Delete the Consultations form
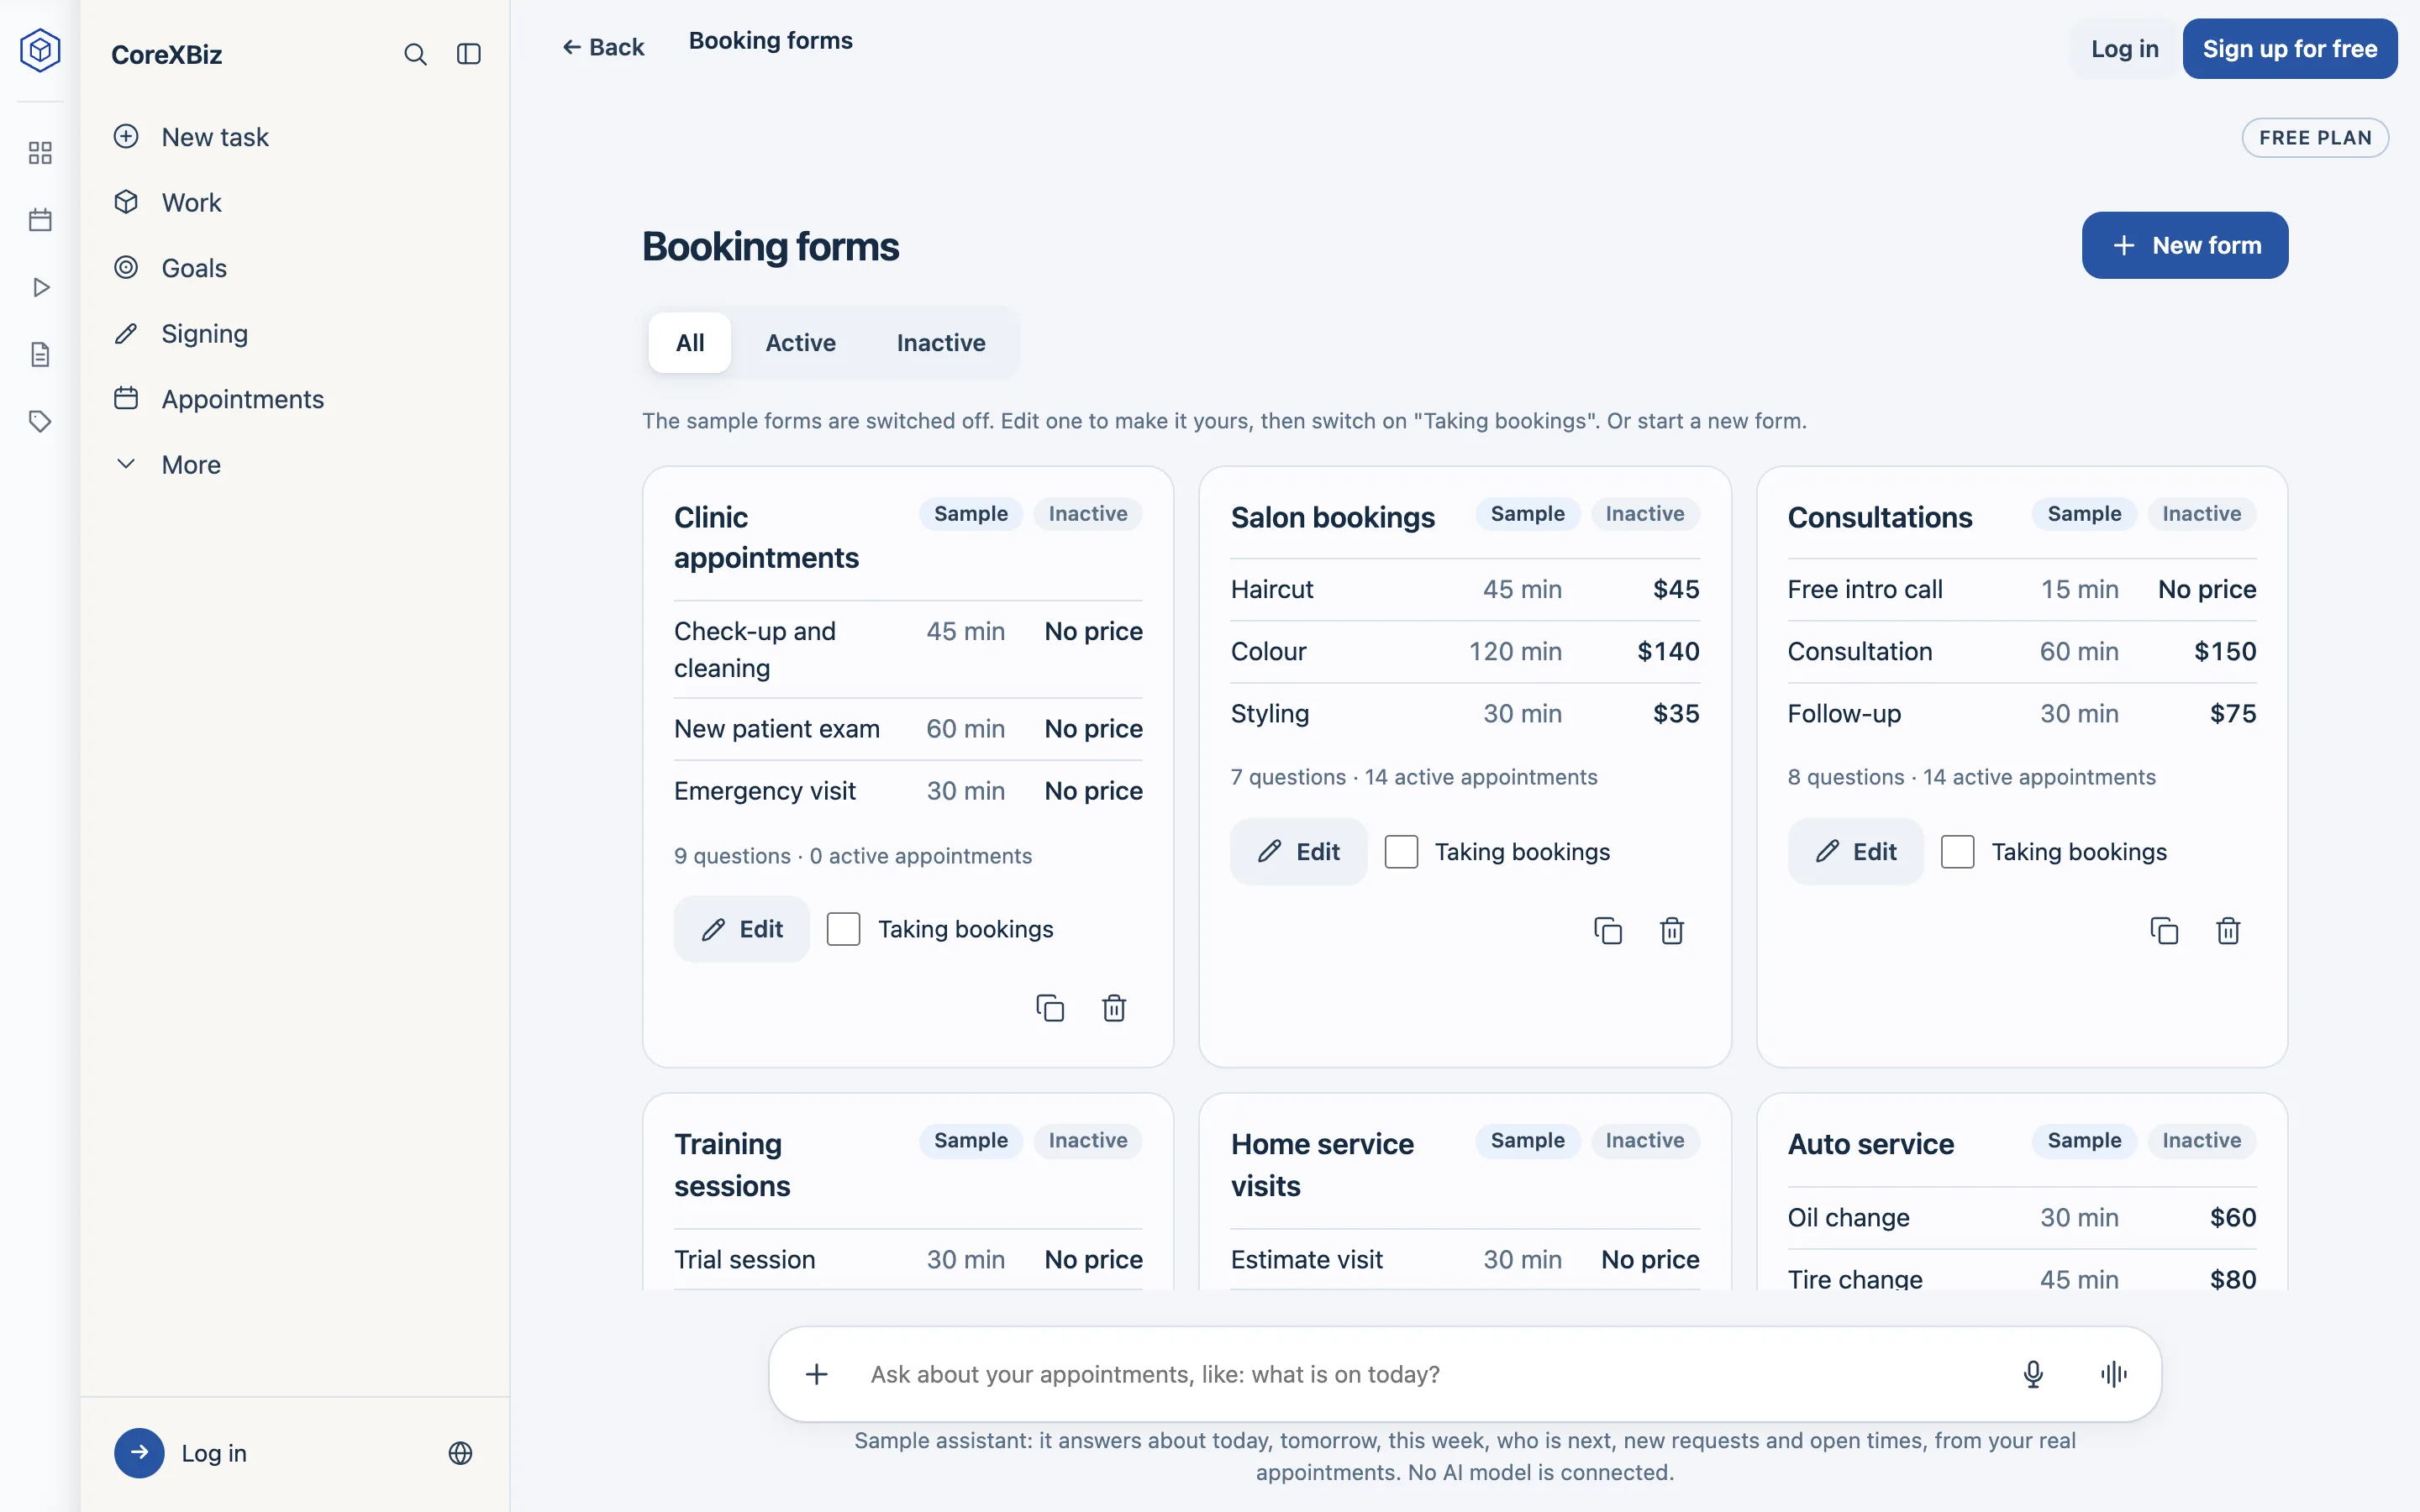The height and width of the screenshot is (1512, 2420). click(2228, 931)
